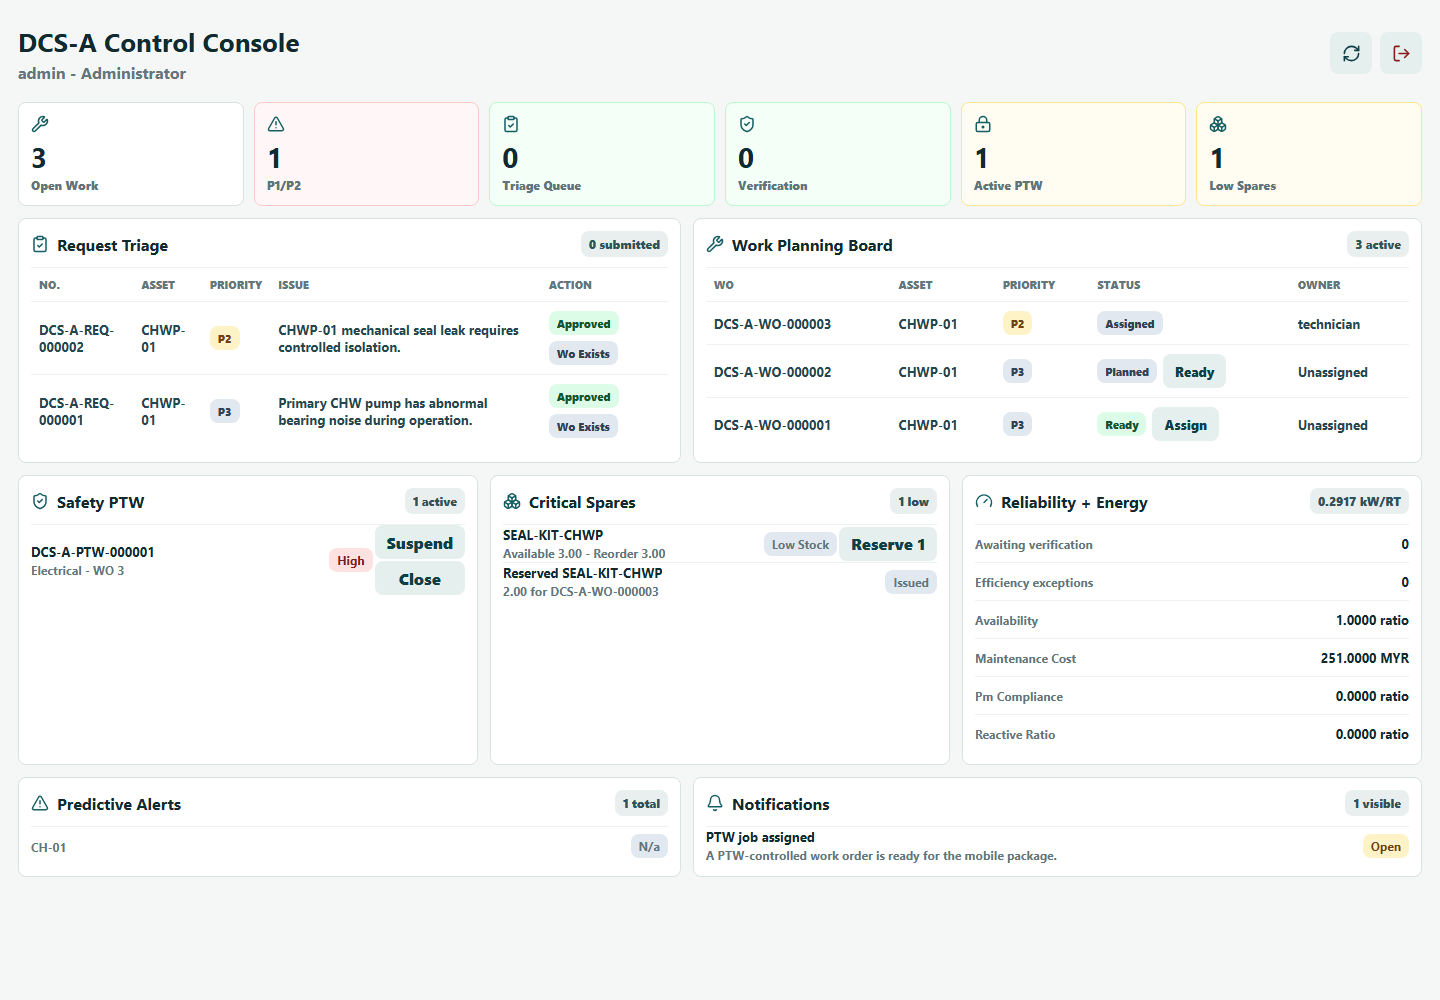Click the '1 total' Predictive Alerts badge
Image resolution: width=1440 pixels, height=1000 pixels.
point(641,804)
